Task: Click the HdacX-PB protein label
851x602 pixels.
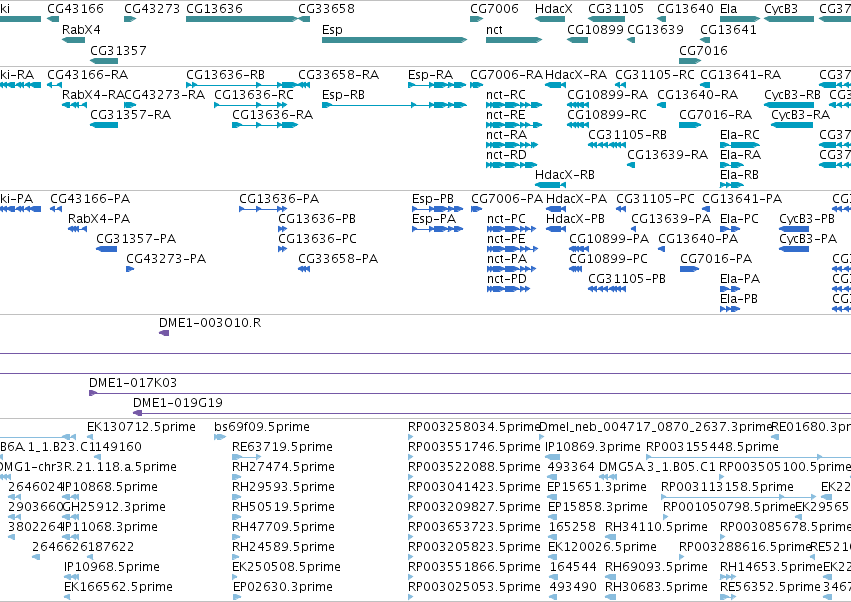Action: [575, 219]
